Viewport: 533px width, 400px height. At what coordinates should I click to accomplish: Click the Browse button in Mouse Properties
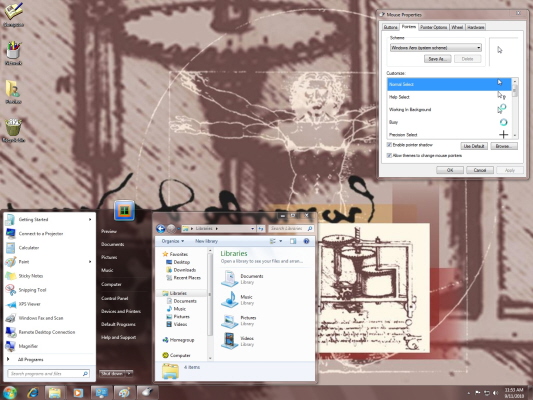click(x=504, y=146)
